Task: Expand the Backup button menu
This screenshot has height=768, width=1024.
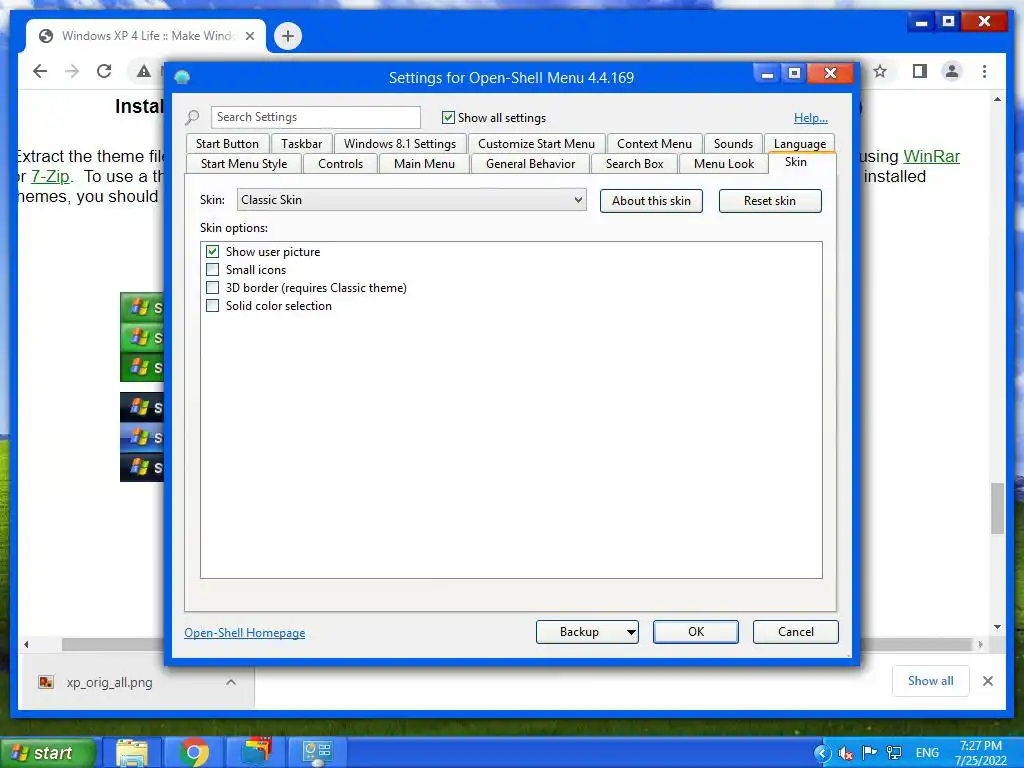Action: [631, 632]
